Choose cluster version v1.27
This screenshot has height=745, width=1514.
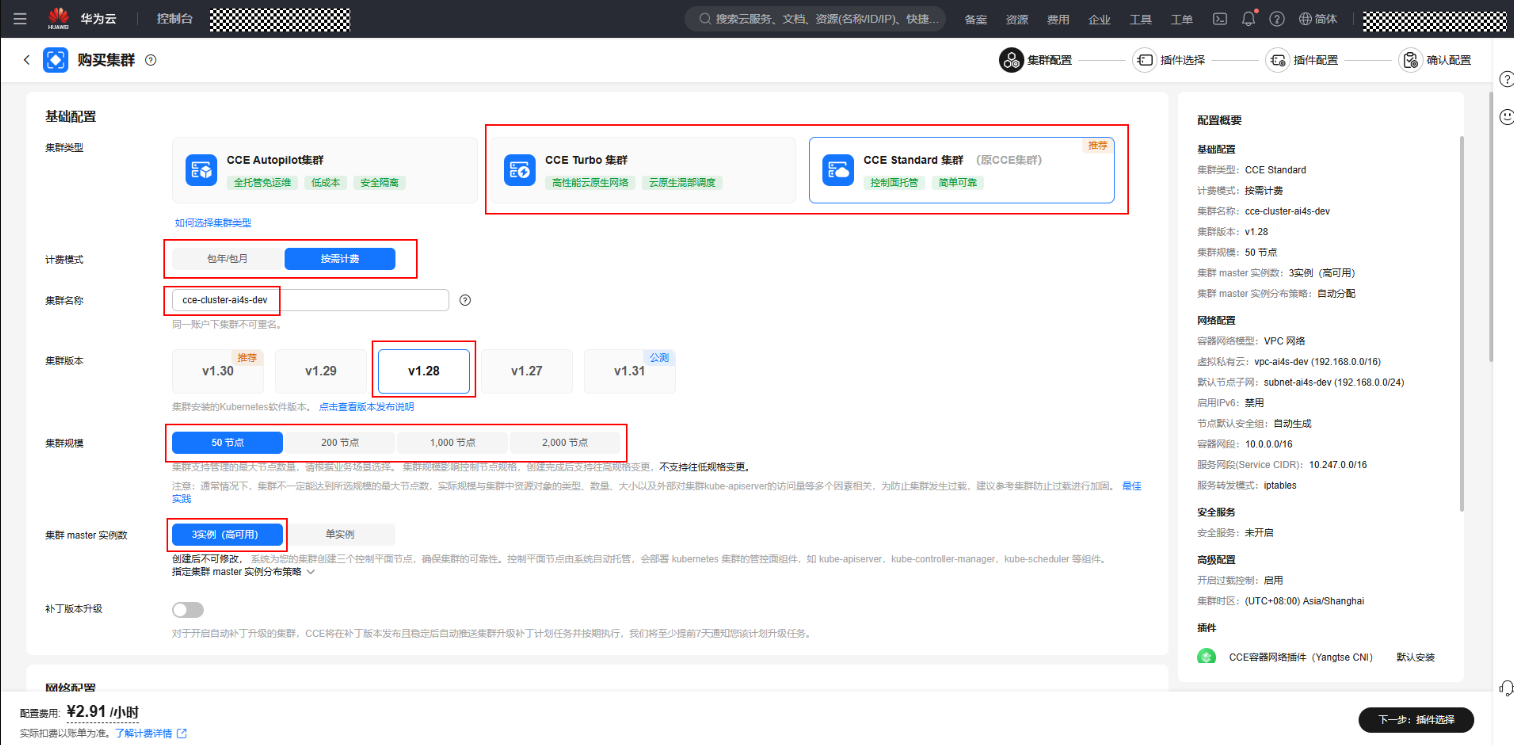(x=527, y=371)
